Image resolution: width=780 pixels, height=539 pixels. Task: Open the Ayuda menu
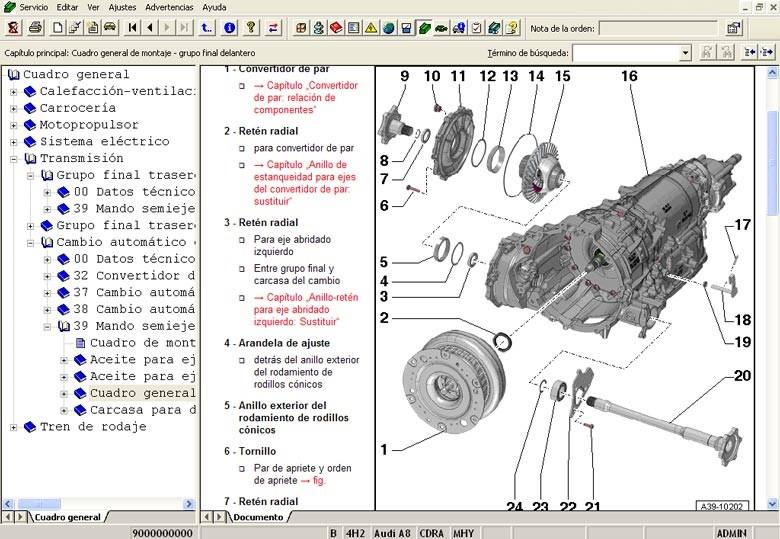pos(214,7)
